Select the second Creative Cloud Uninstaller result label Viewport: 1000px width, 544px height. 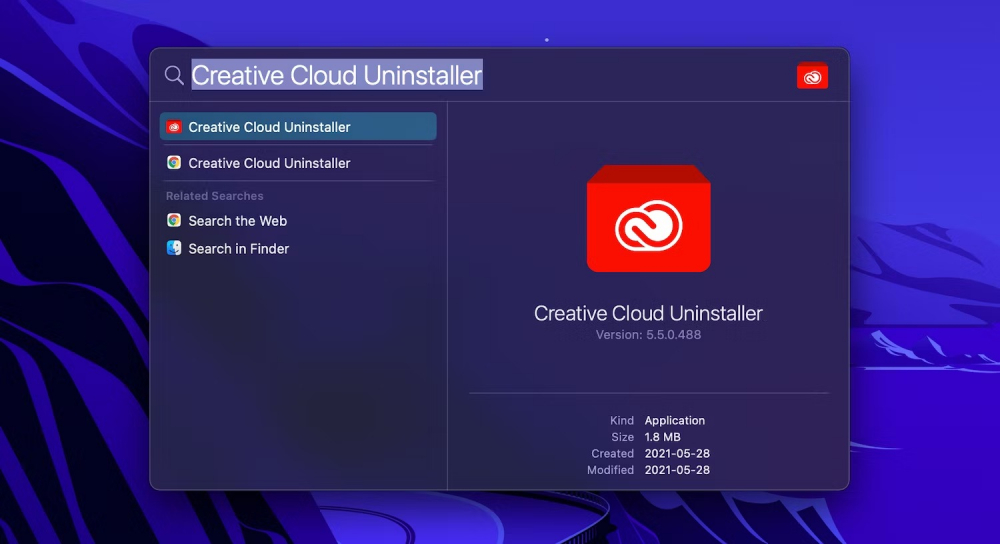269,163
